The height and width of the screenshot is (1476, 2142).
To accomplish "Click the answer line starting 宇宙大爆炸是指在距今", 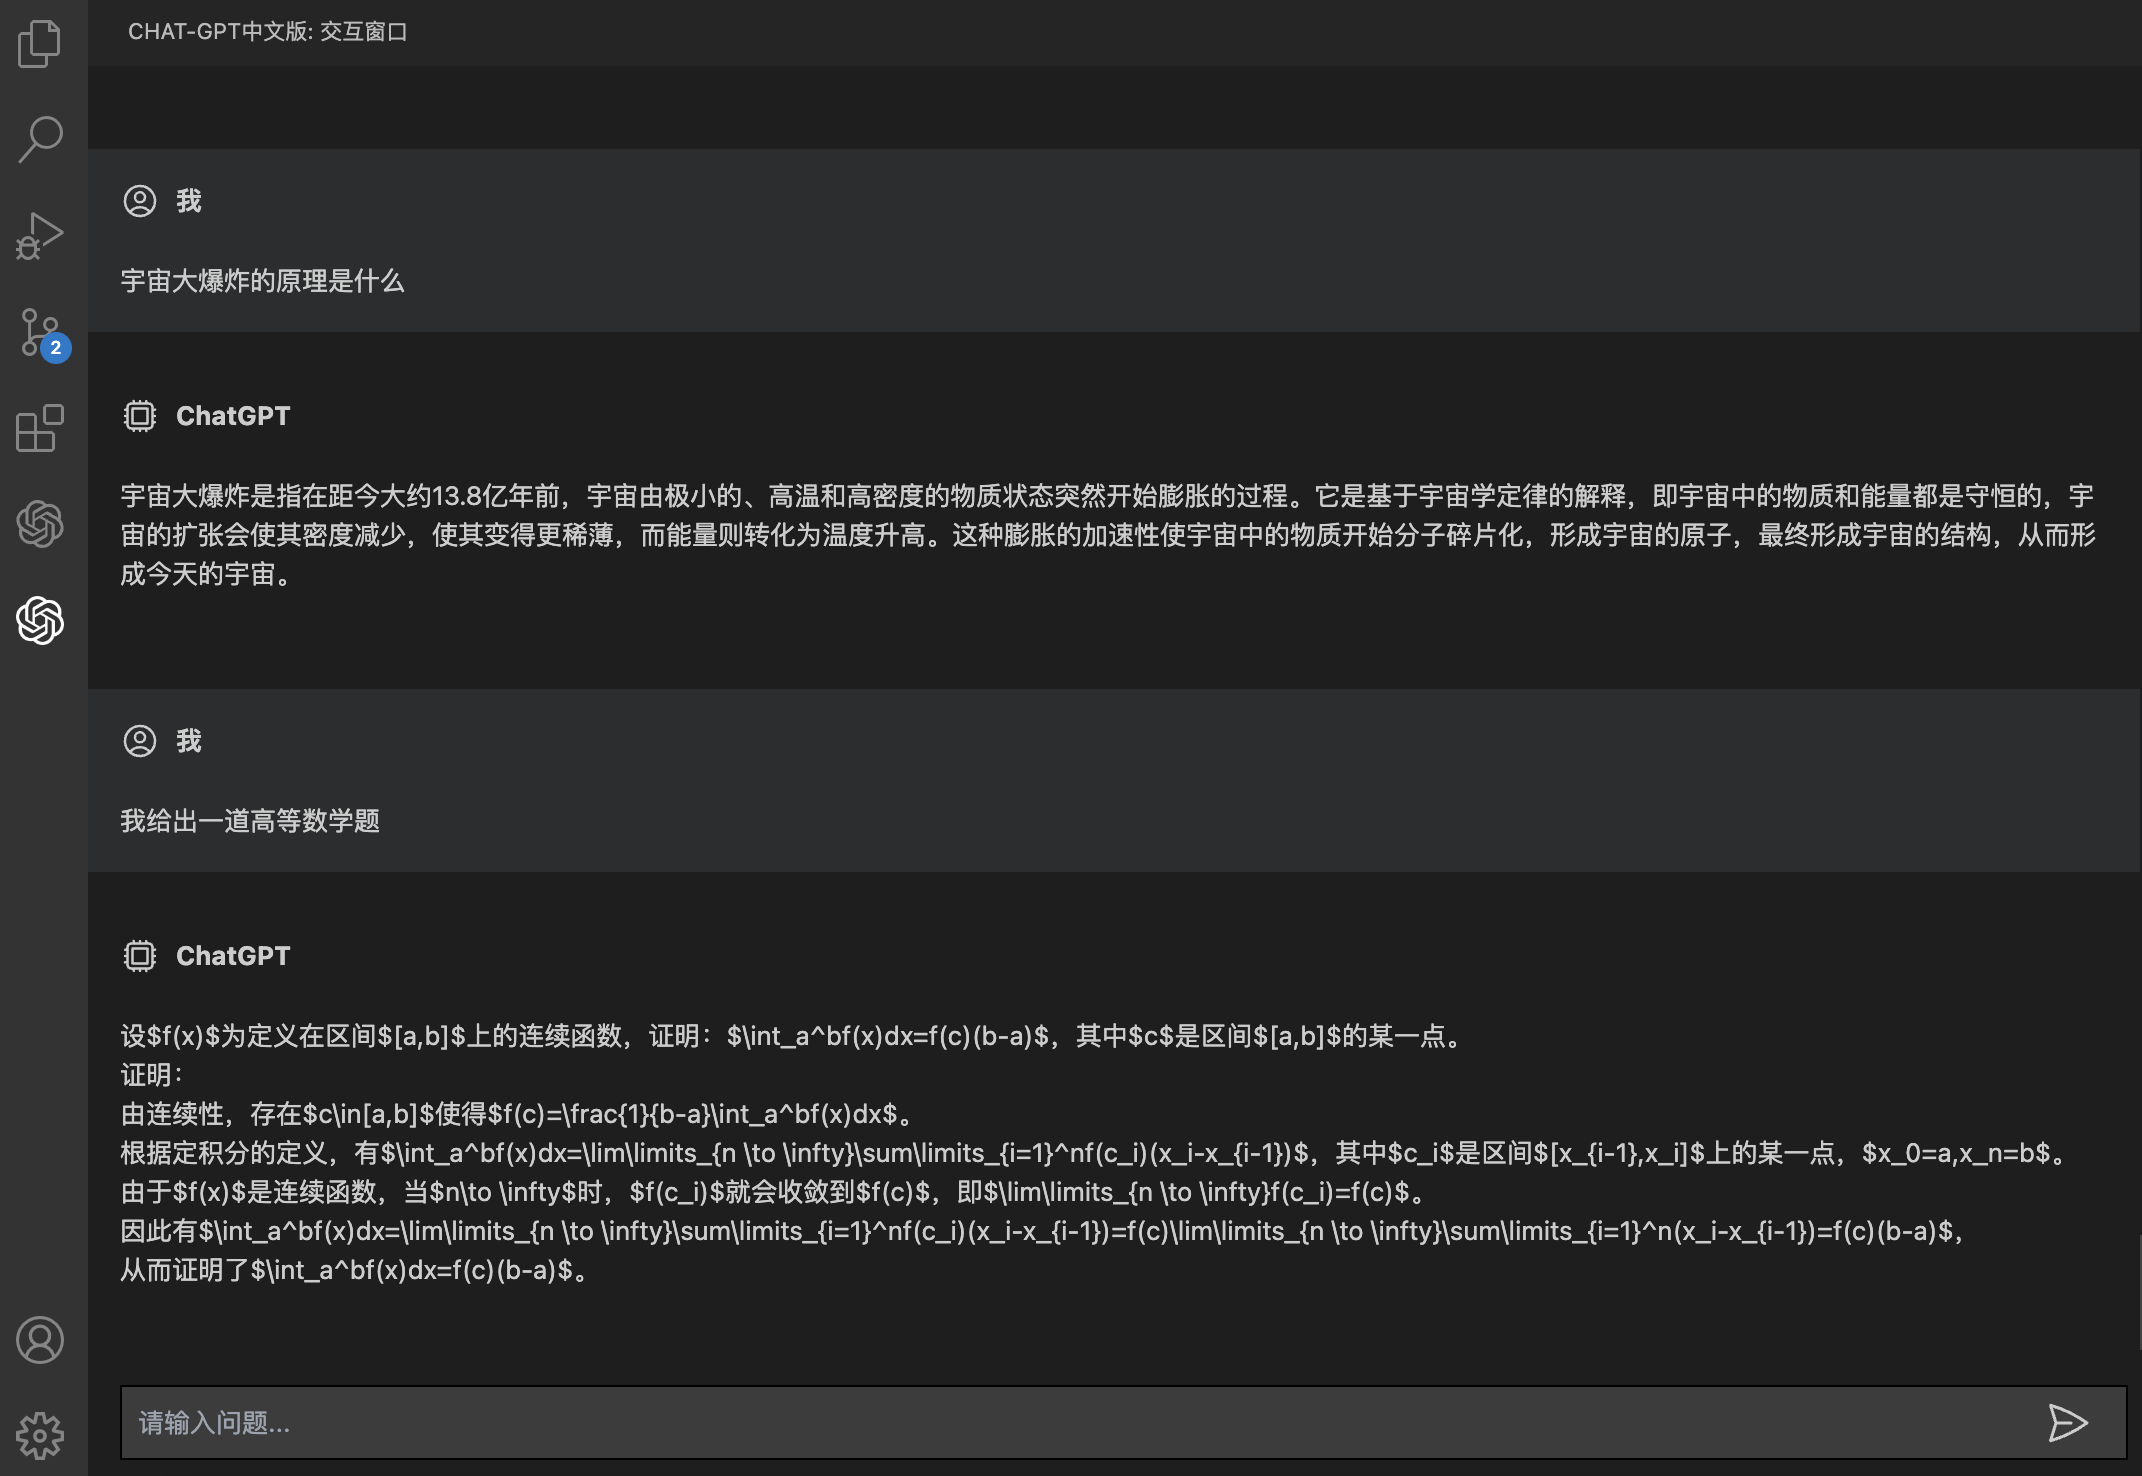I will [1107, 496].
